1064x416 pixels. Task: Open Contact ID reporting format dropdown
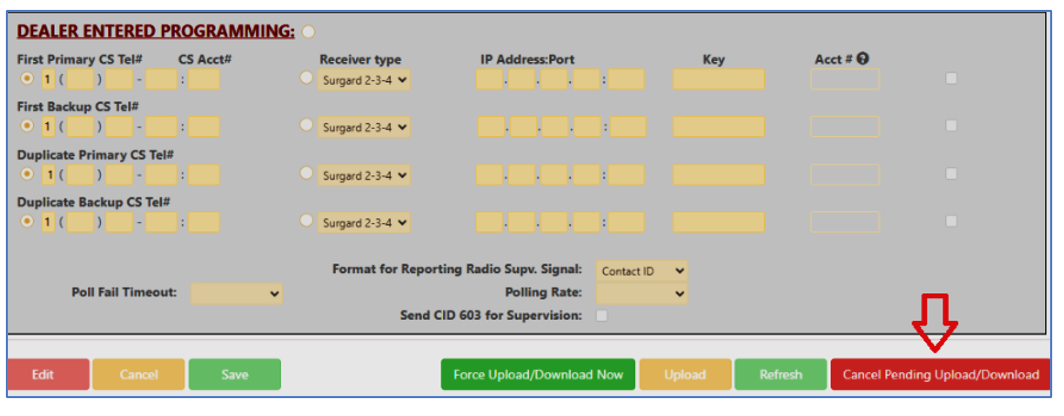pos(642,271)
